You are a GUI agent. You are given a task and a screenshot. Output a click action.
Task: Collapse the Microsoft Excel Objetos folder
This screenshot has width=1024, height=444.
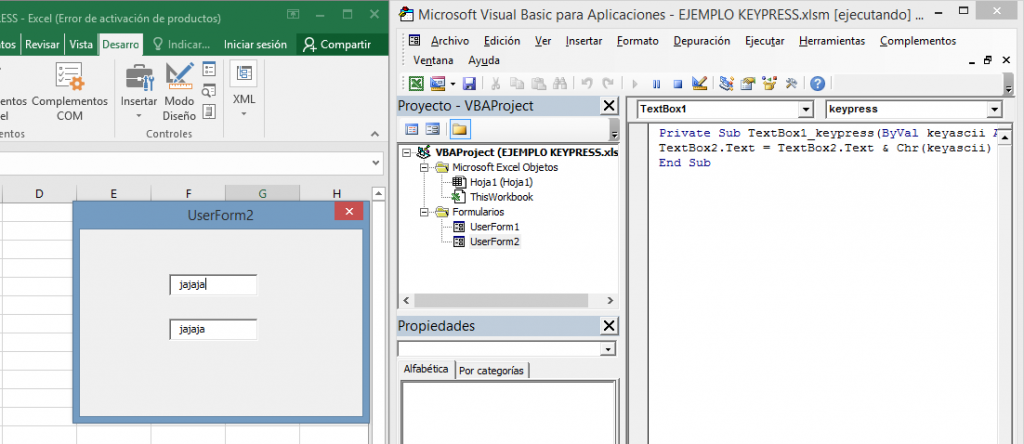click(424, 168)
